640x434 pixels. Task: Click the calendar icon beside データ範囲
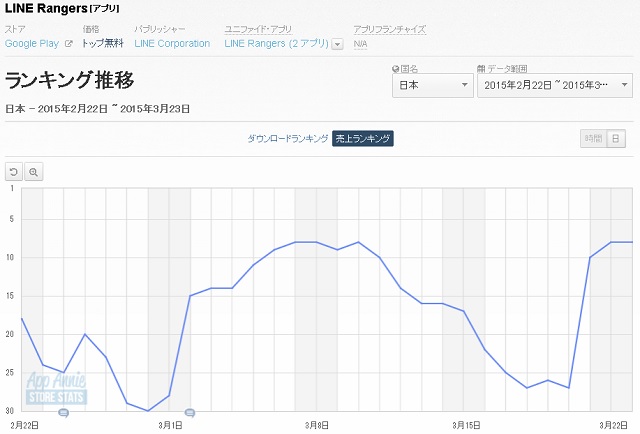tap(481, 69)
